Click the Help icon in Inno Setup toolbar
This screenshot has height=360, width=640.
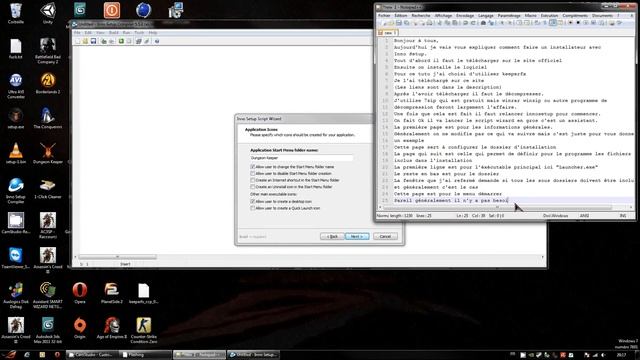[157, 41]
